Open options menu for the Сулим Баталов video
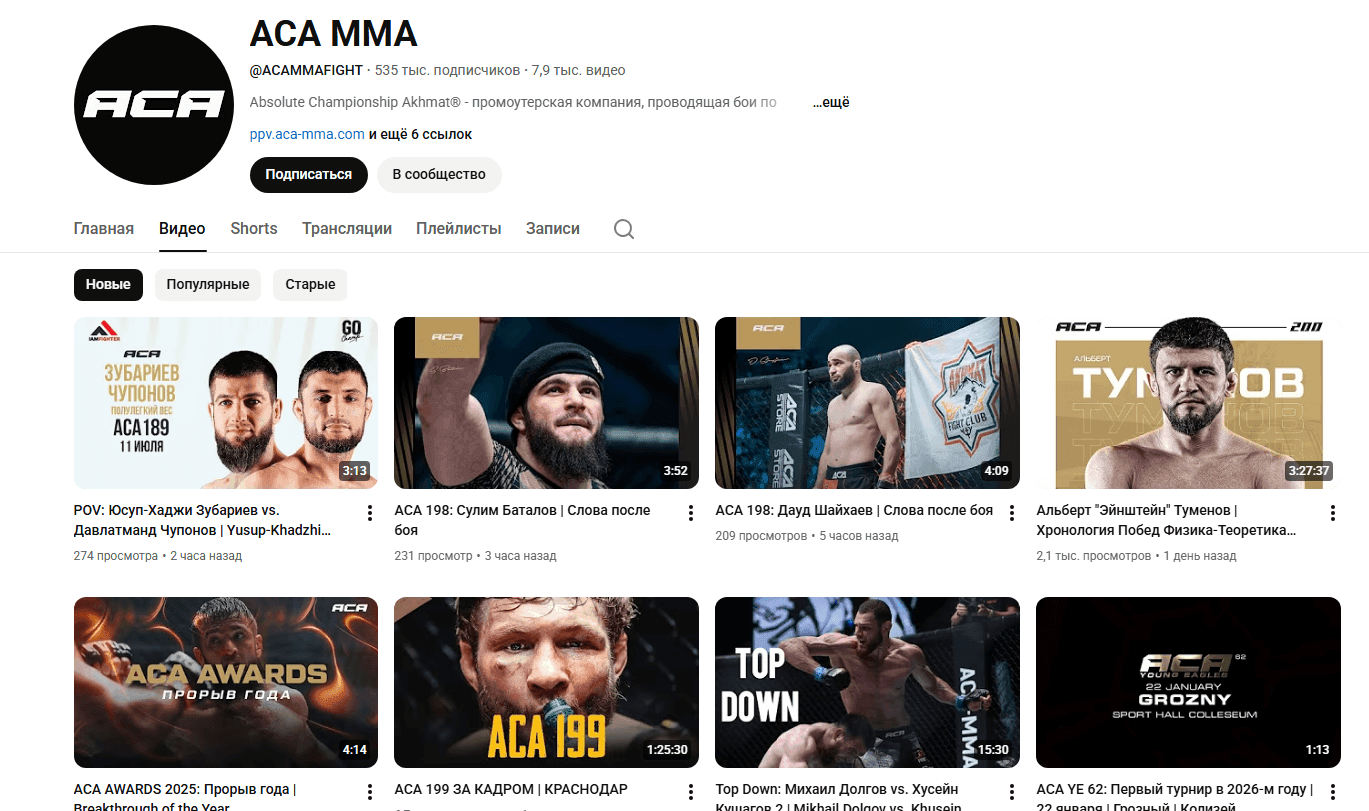1369x811 pixels. 690,511
